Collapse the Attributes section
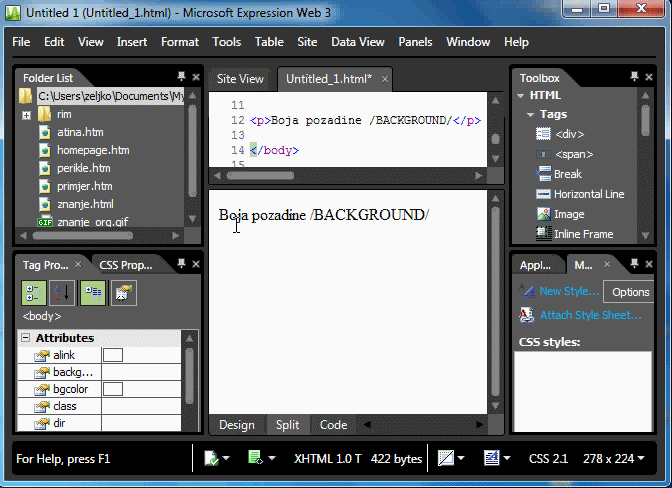The image size is (672, 488). pos(26,338)
